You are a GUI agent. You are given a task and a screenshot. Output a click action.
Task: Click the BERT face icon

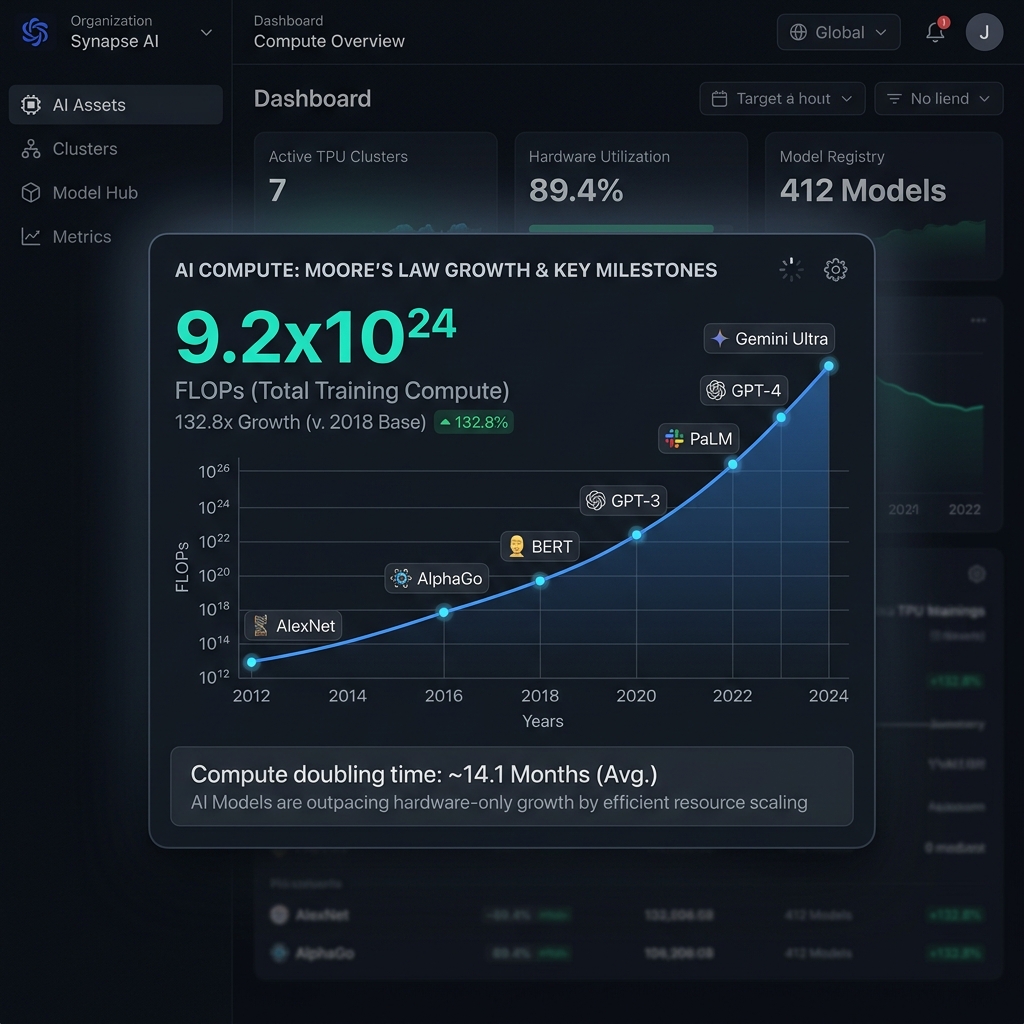517,546
